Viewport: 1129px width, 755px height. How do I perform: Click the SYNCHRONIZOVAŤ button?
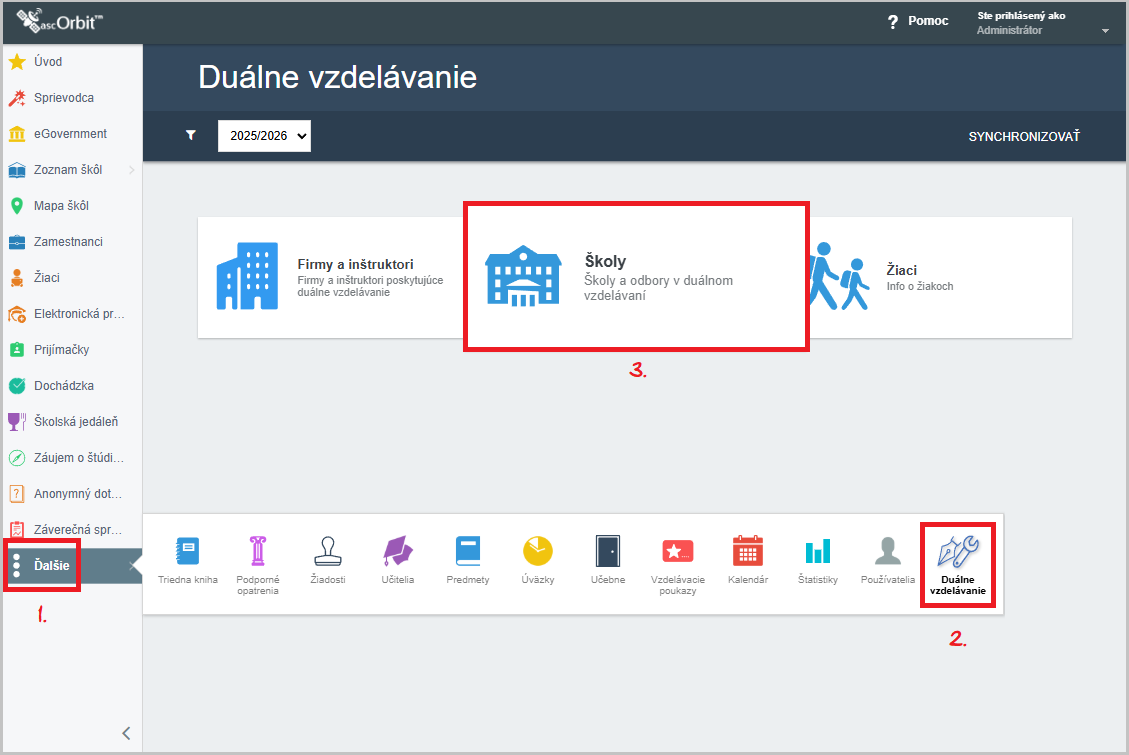pyautogui.click(x=1024, y=136)
